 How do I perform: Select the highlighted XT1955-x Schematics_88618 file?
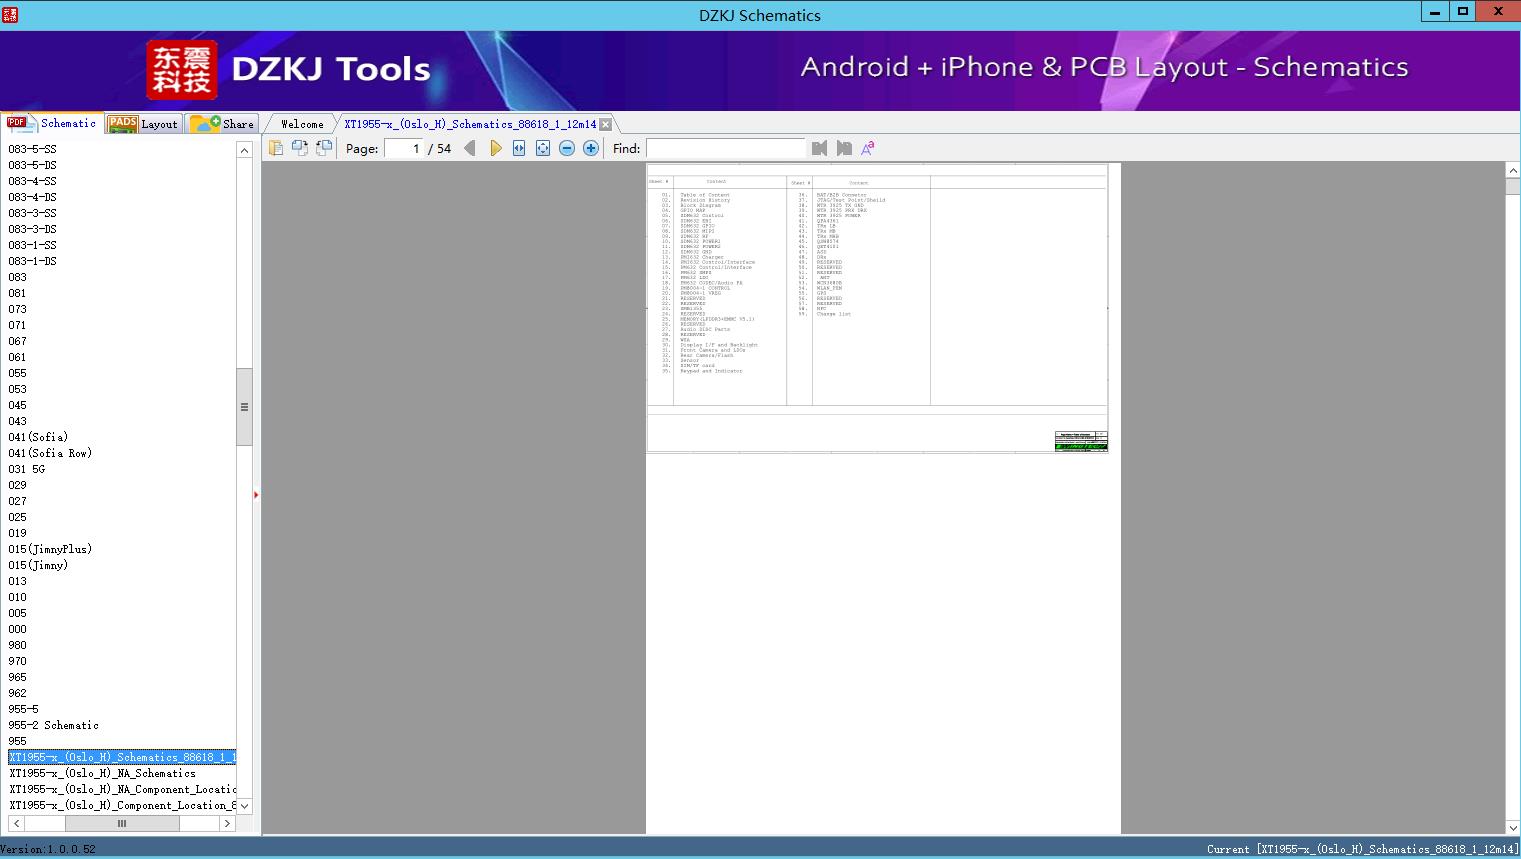122,757
